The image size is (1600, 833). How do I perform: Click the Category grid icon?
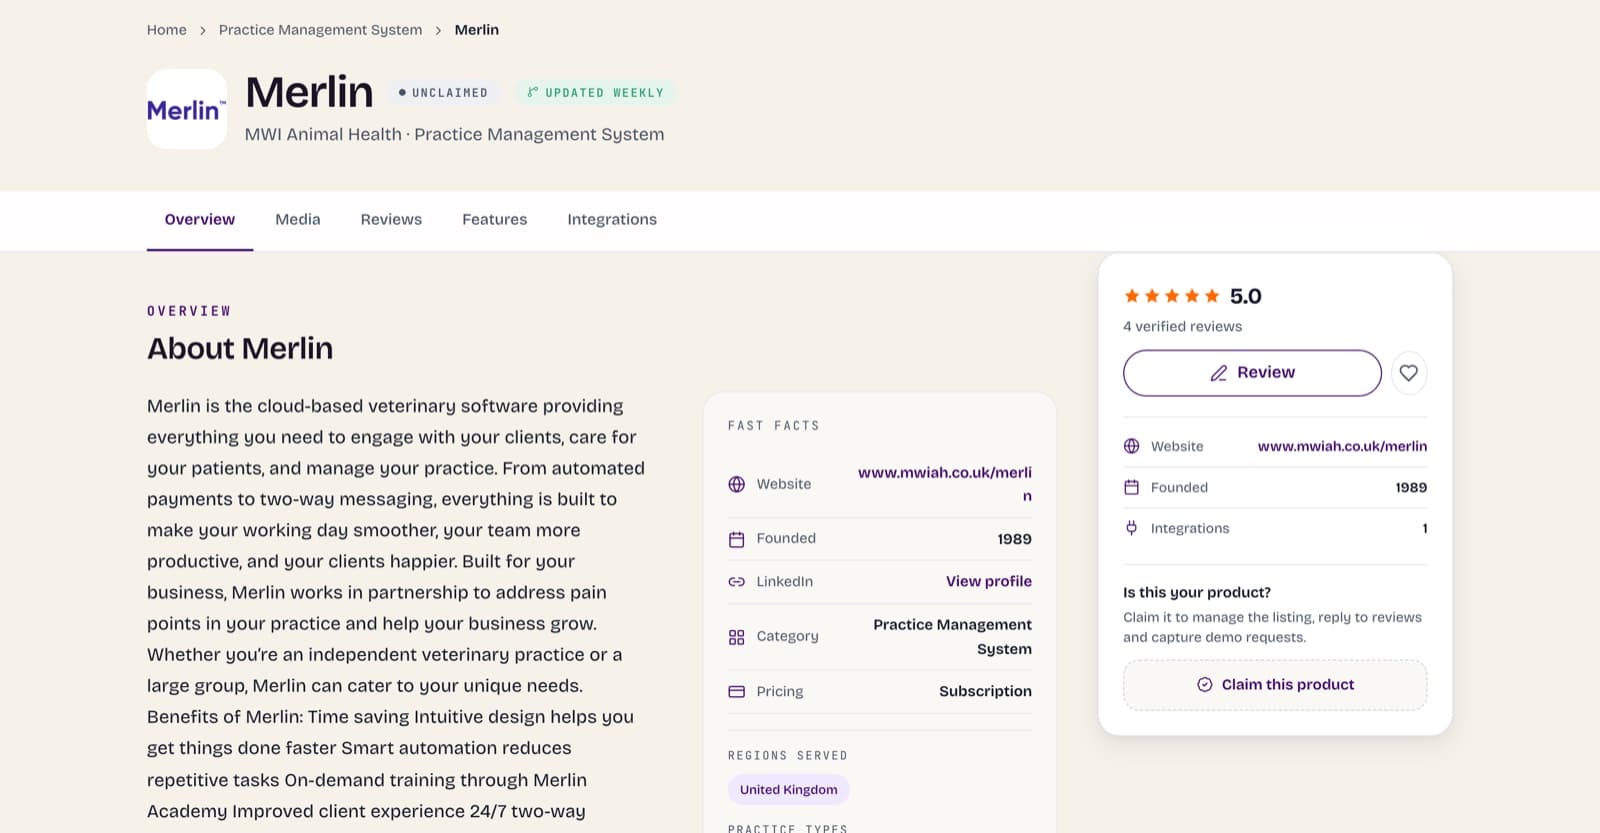click(737, 637)
